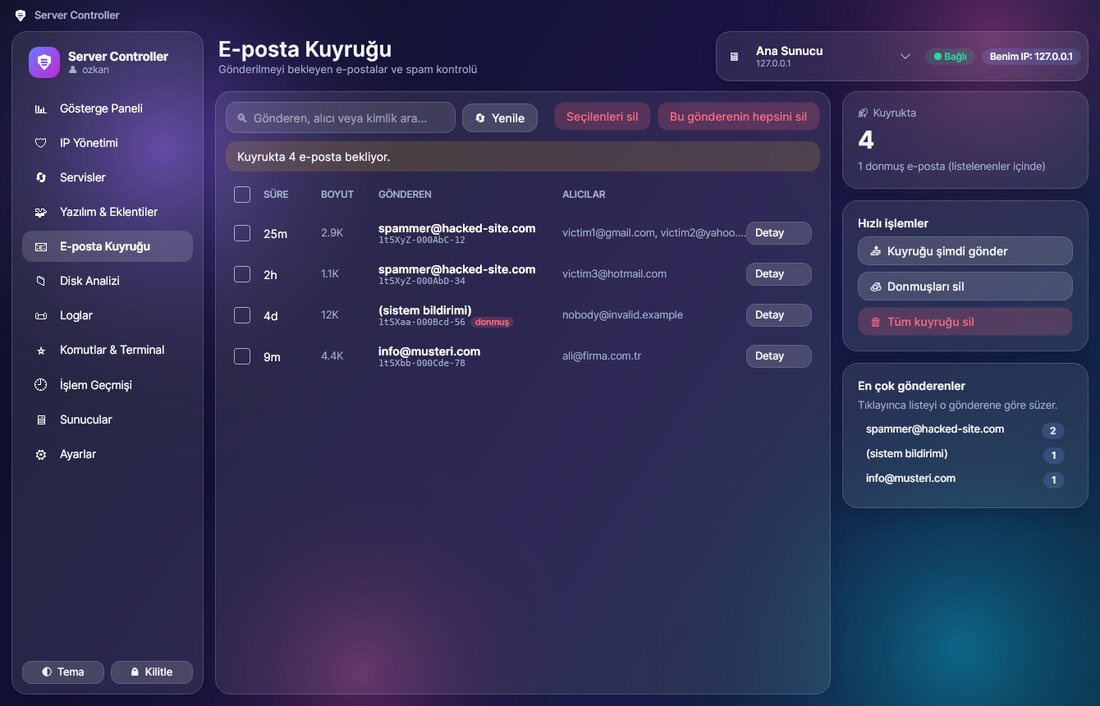Click the Loglar icon
The width and height of the screenshot is (1100, 706).
coord(41,316)
